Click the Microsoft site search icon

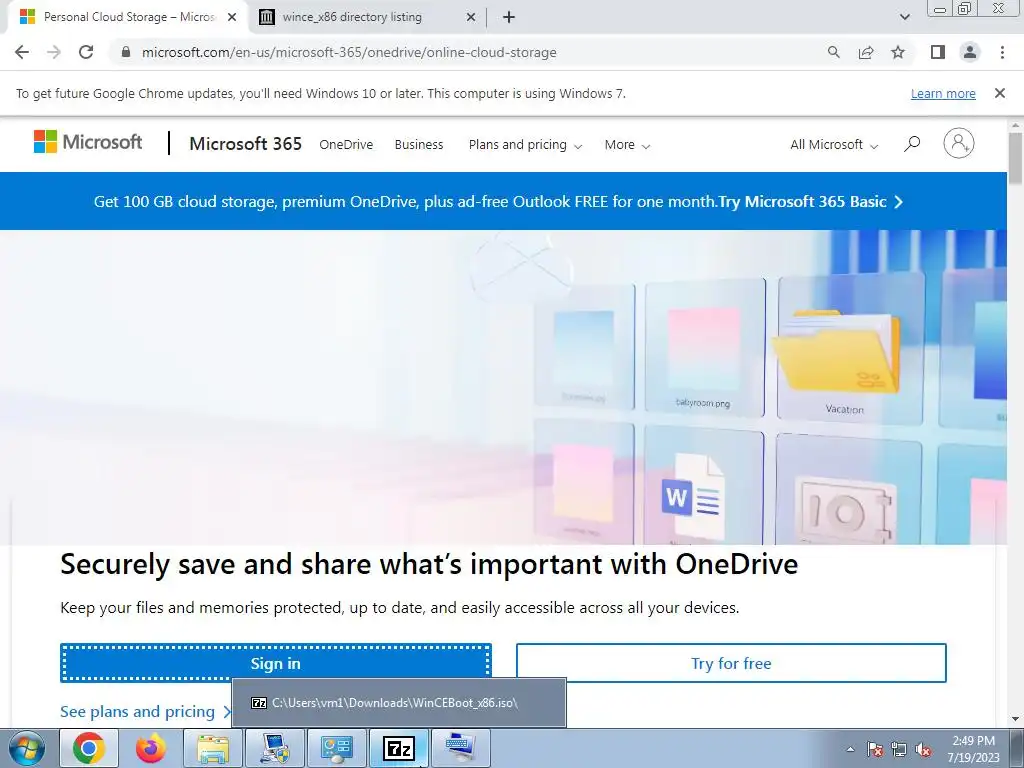(912, 144)
